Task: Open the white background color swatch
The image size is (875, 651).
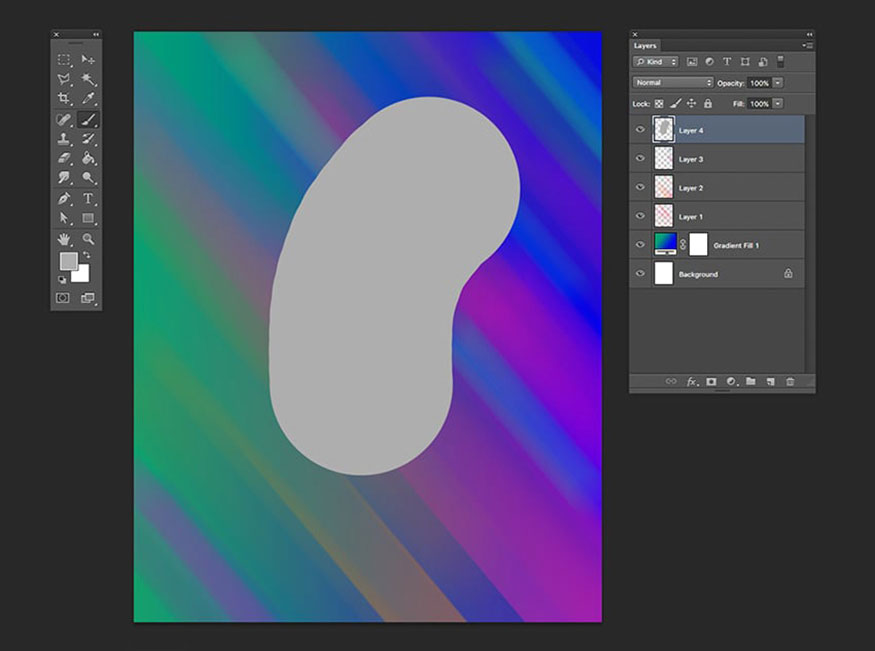Action: [x=83, y=275]
